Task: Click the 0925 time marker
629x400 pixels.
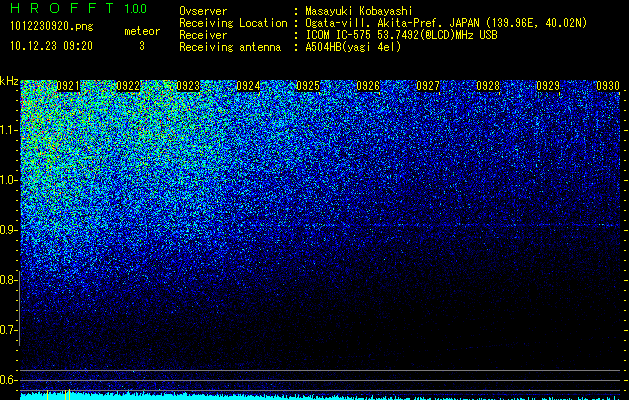Action: tap(308, 86)
